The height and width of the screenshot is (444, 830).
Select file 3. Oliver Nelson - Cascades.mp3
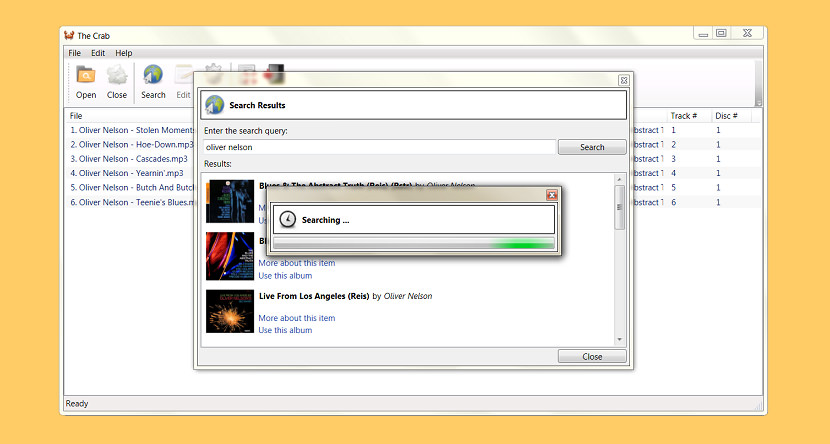(x=129, y=159)
